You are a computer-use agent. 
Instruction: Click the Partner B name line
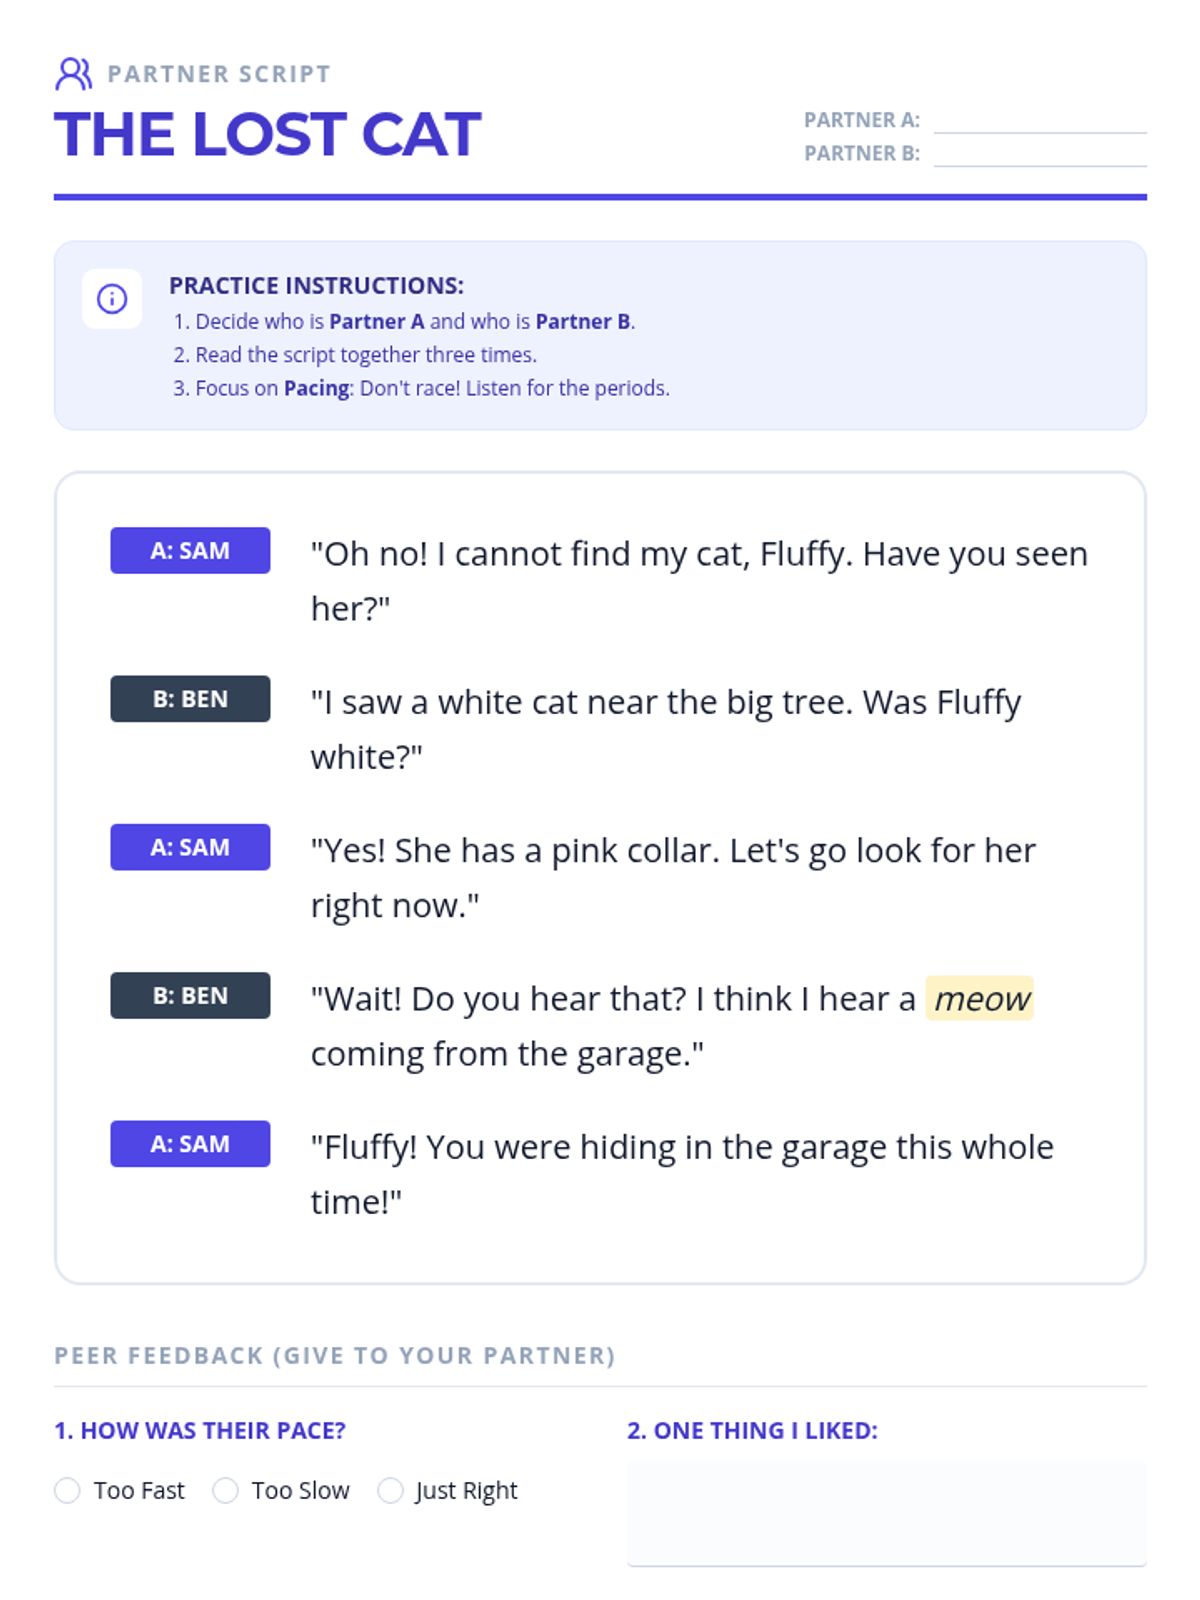tap(1040, 154)
